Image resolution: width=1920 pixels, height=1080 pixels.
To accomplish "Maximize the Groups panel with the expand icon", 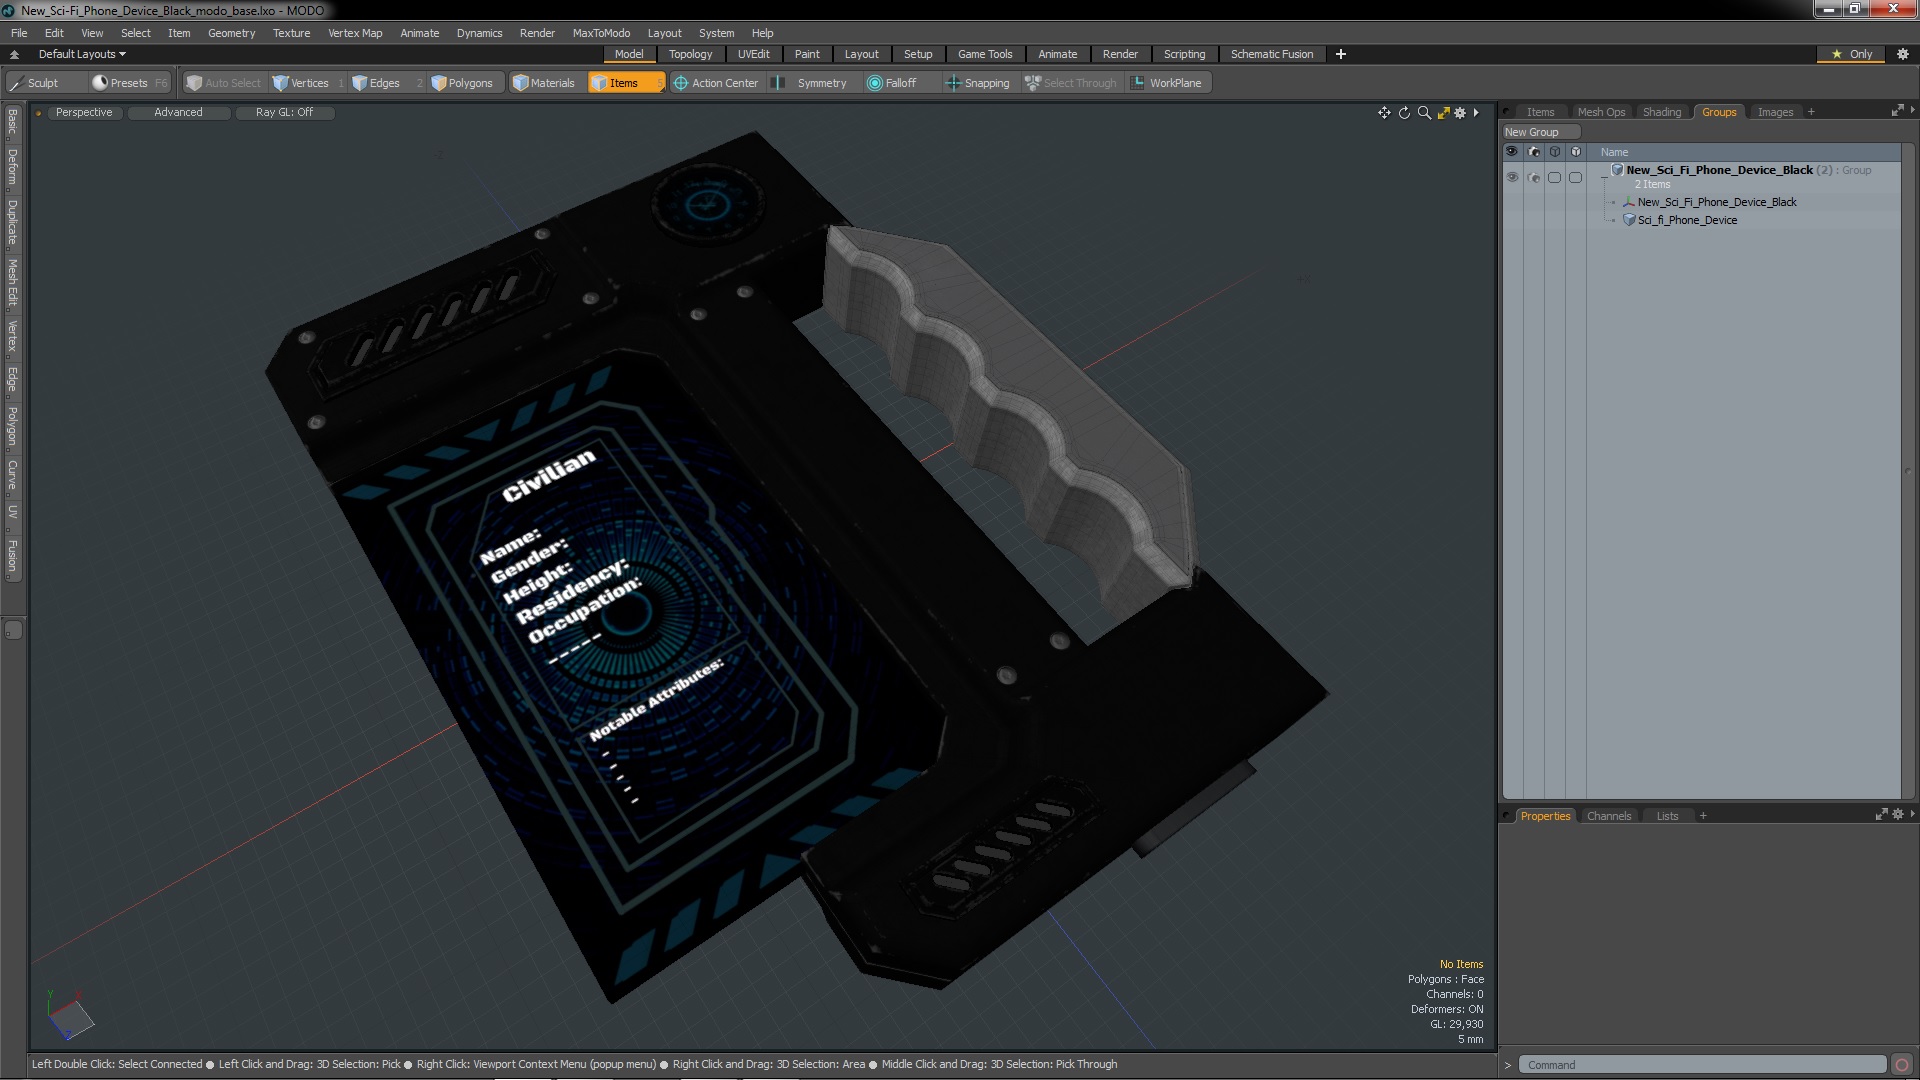I will point(1897,110).
